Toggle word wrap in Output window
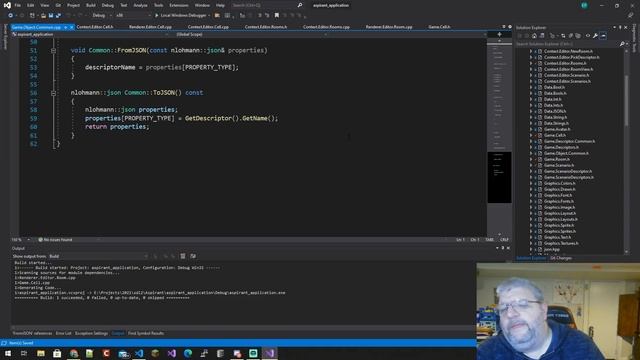640x360 pixels. [193, 256]
